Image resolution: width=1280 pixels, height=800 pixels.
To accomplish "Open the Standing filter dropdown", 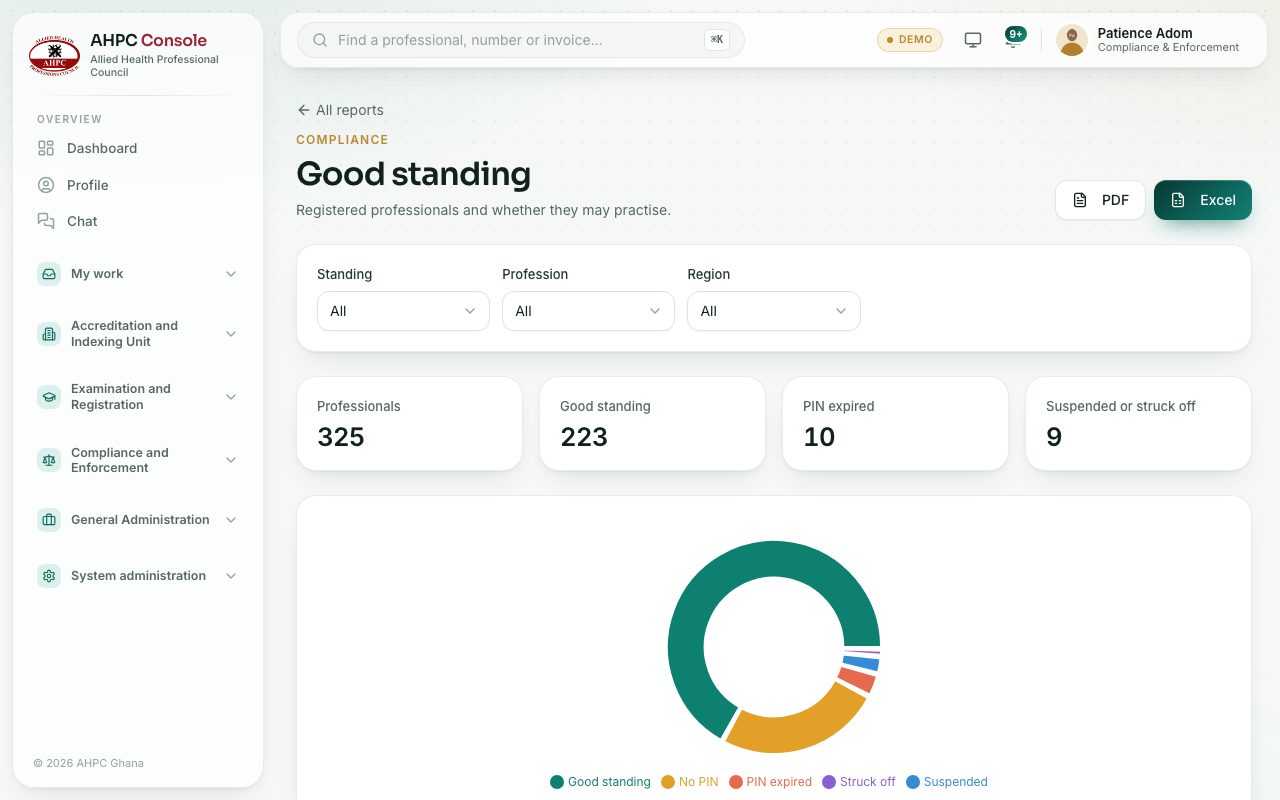I will 403,311.
